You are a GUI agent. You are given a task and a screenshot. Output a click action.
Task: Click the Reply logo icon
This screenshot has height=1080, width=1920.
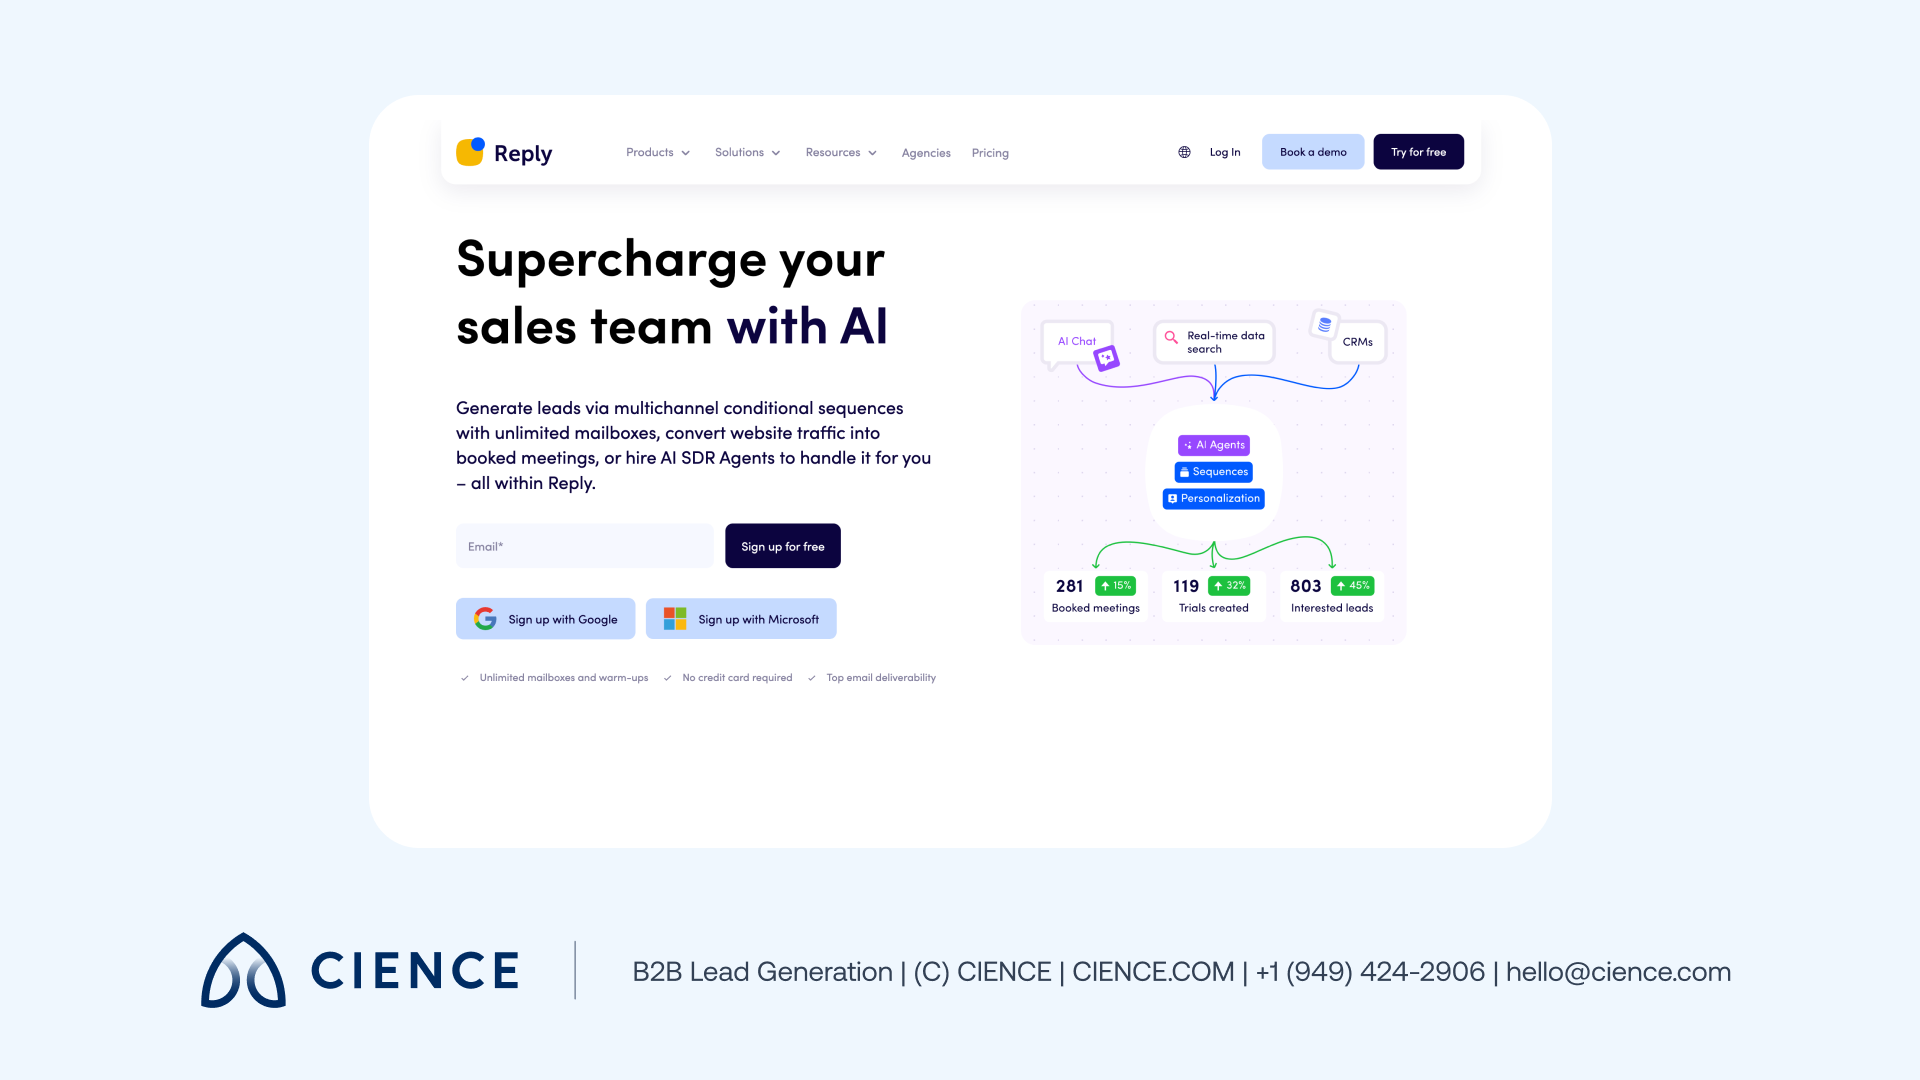point(471,152)
